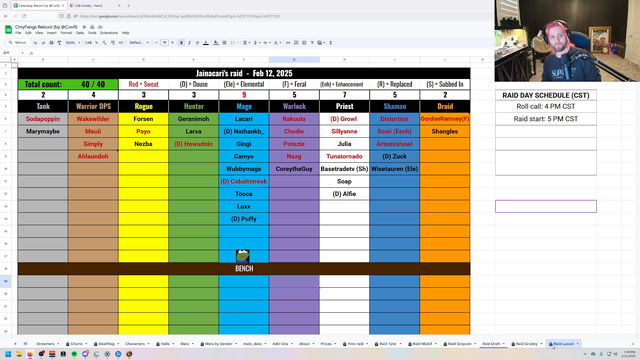
Task: Switch to the Streamers sheet tab
Action: click(45, 344)
